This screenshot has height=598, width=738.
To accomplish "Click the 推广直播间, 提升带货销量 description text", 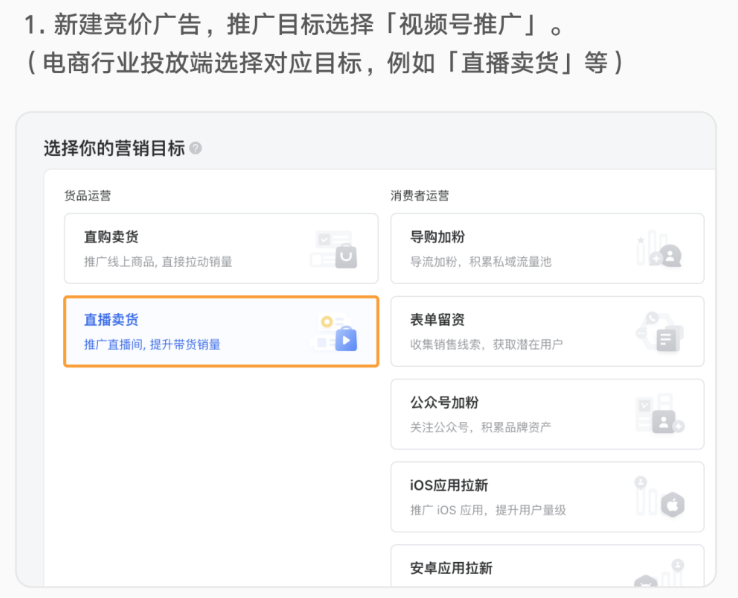I will tap(152, 344).
